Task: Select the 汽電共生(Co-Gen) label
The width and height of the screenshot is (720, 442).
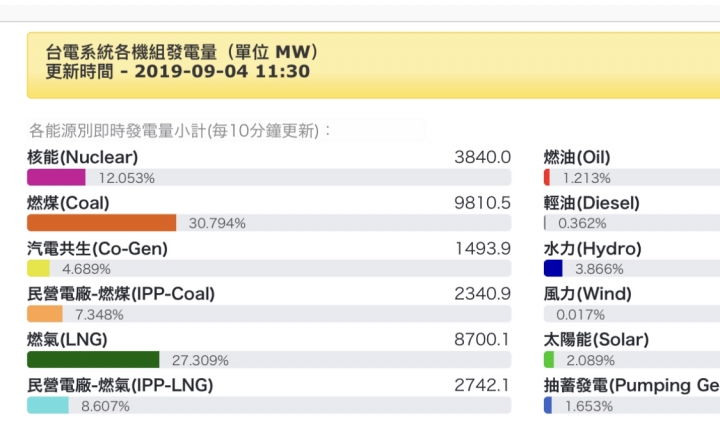Action: tap(97, 249)
